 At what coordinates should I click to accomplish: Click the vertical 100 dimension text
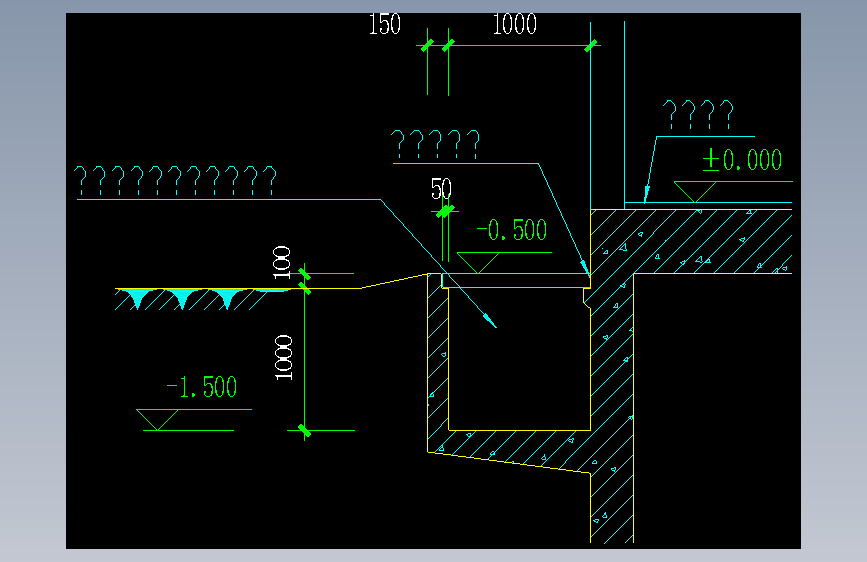(x=281, y=262)
